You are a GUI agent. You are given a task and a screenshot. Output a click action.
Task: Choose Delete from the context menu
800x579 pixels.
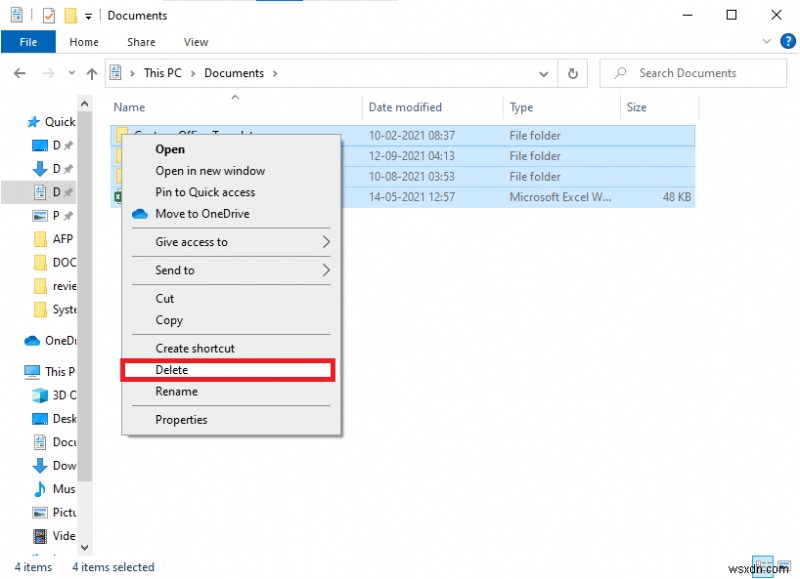point(228,370)
